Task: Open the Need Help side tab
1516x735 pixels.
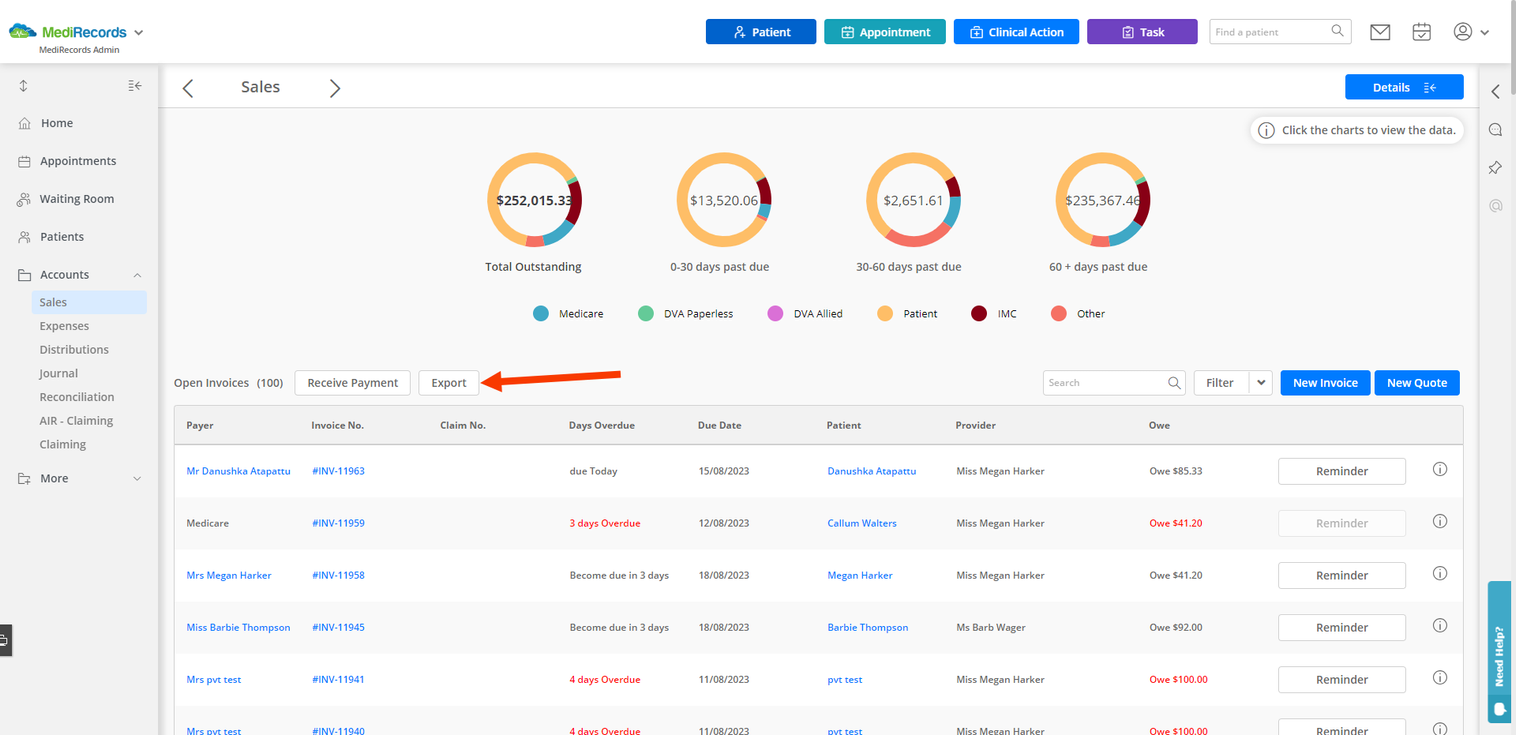Action: pos(1499,651)
